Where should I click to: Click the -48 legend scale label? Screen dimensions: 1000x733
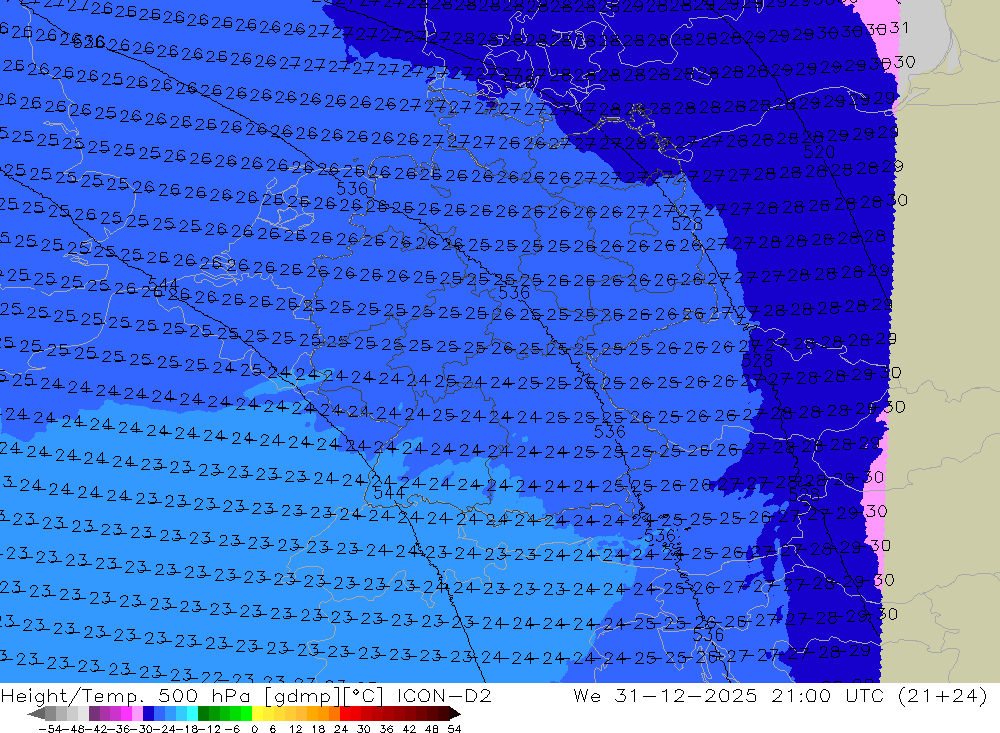point(74,729)
